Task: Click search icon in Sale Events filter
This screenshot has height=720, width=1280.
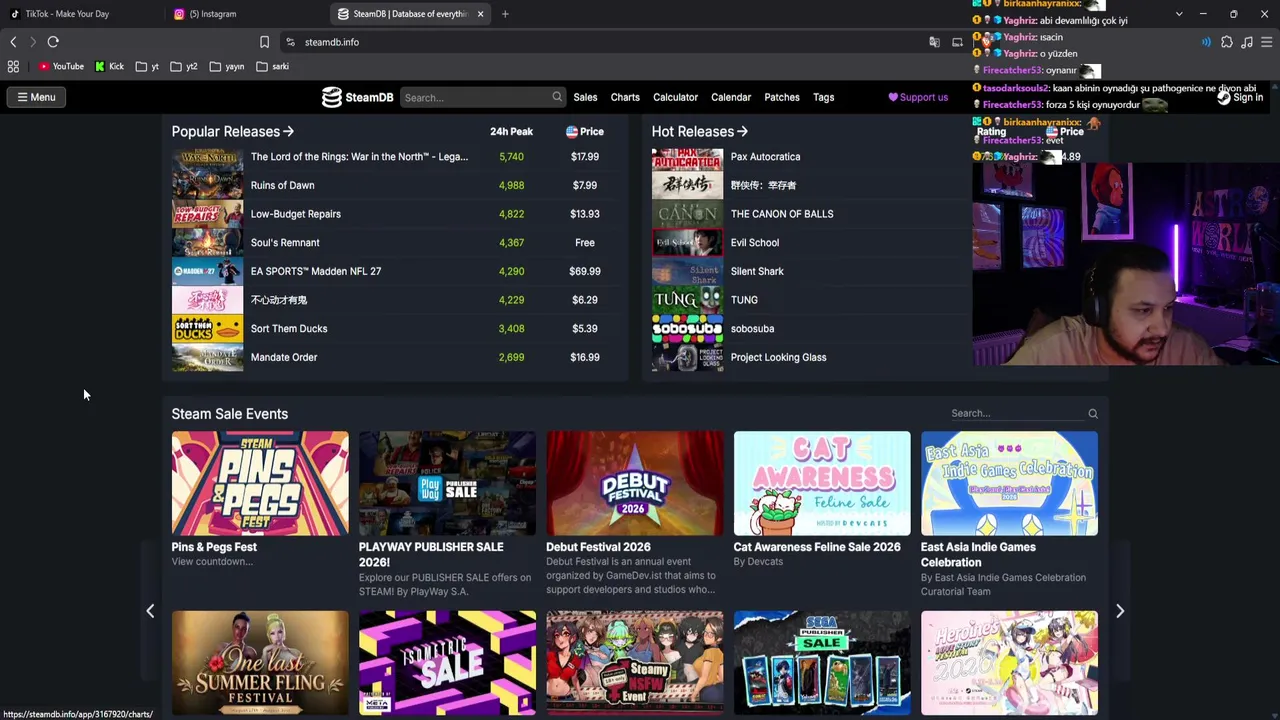Action: pyautogui.click(x=1093, y=413)
